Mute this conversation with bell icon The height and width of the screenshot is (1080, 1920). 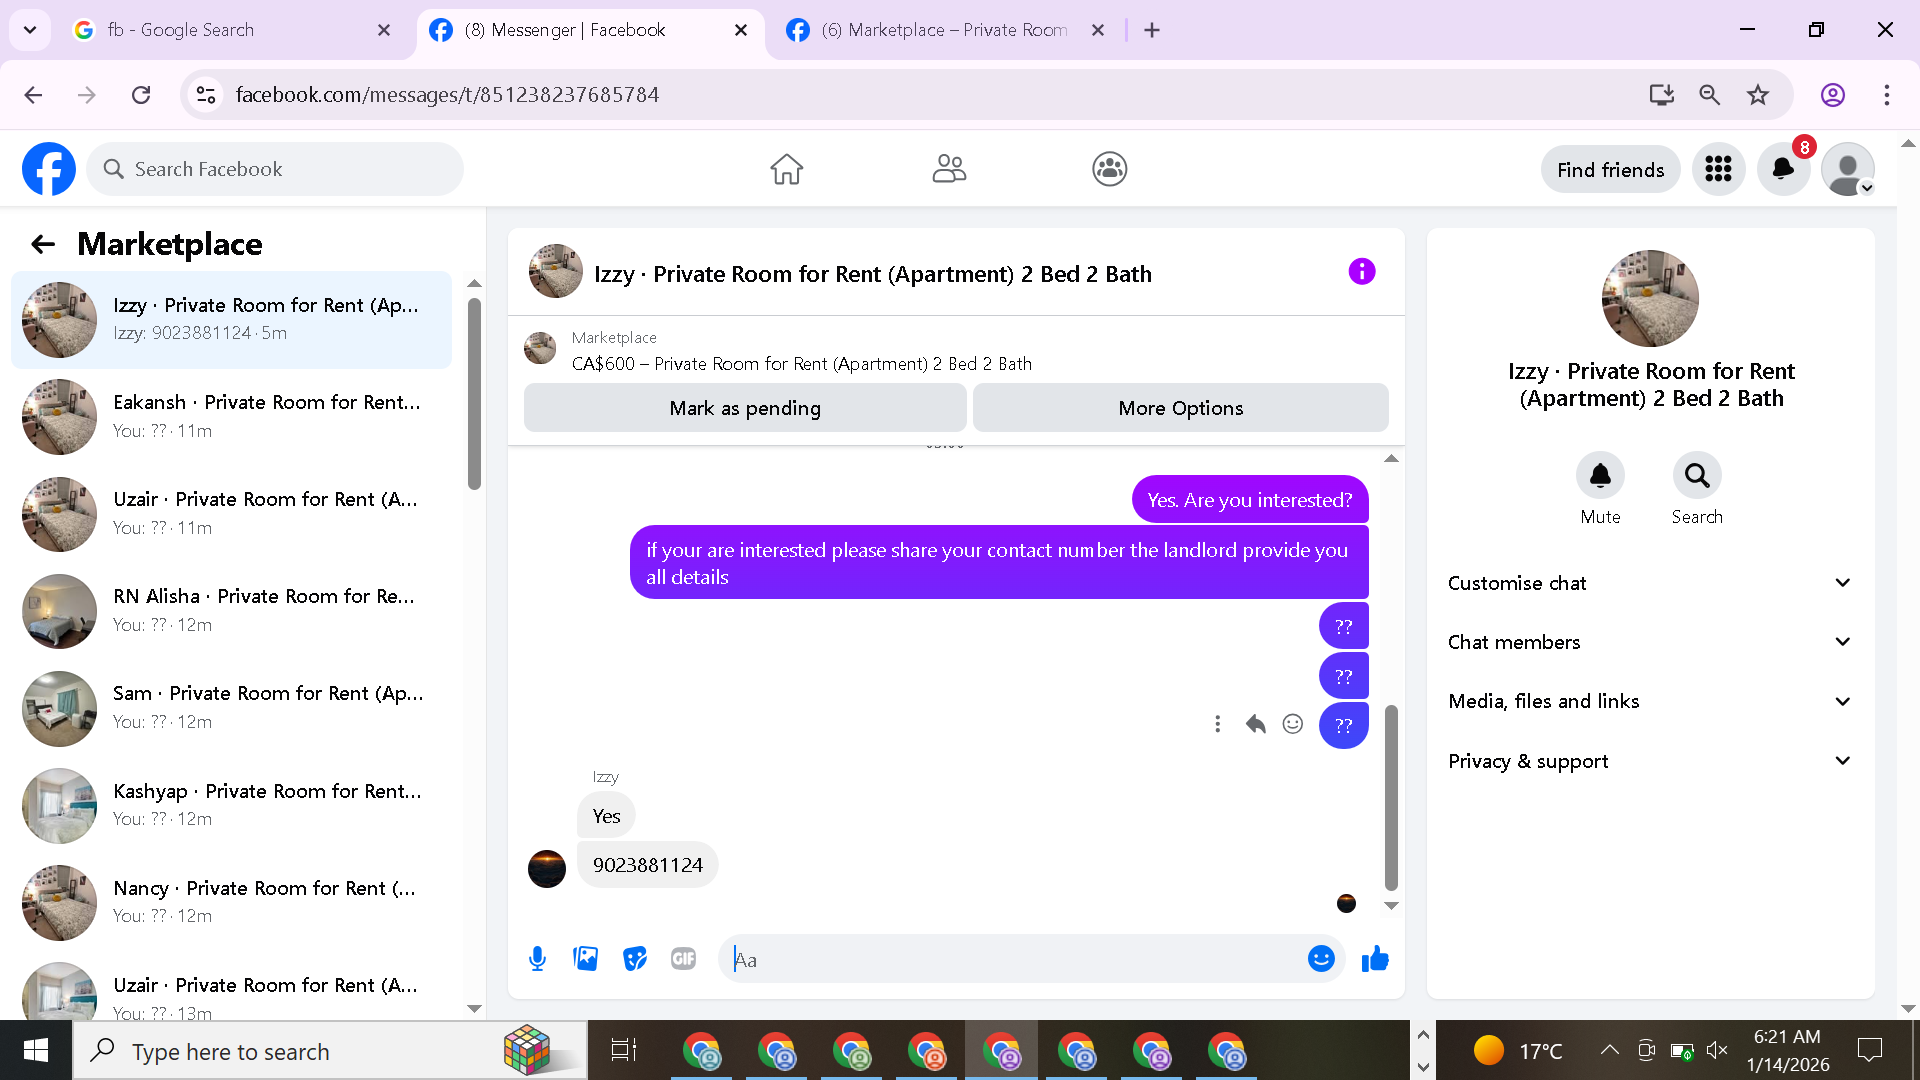pyautogui.click(x=1600, y=476)
